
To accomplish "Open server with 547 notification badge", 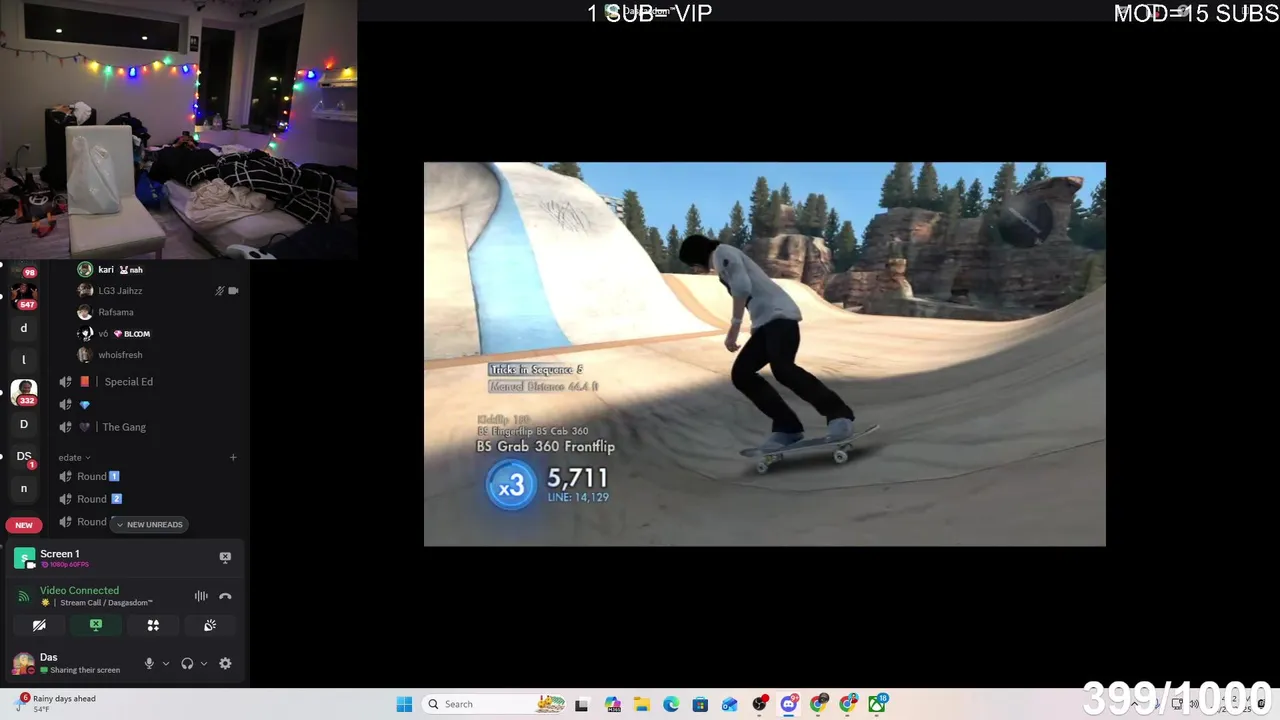I will 24,295.
